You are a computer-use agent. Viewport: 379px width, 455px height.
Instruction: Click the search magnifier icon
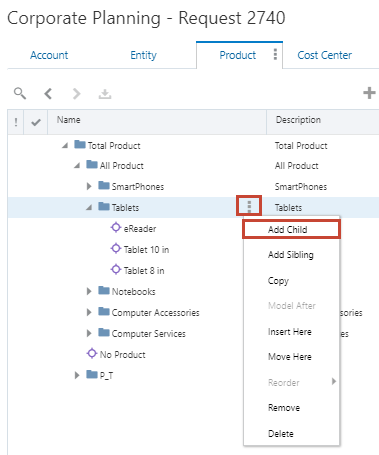click(20, 93)
